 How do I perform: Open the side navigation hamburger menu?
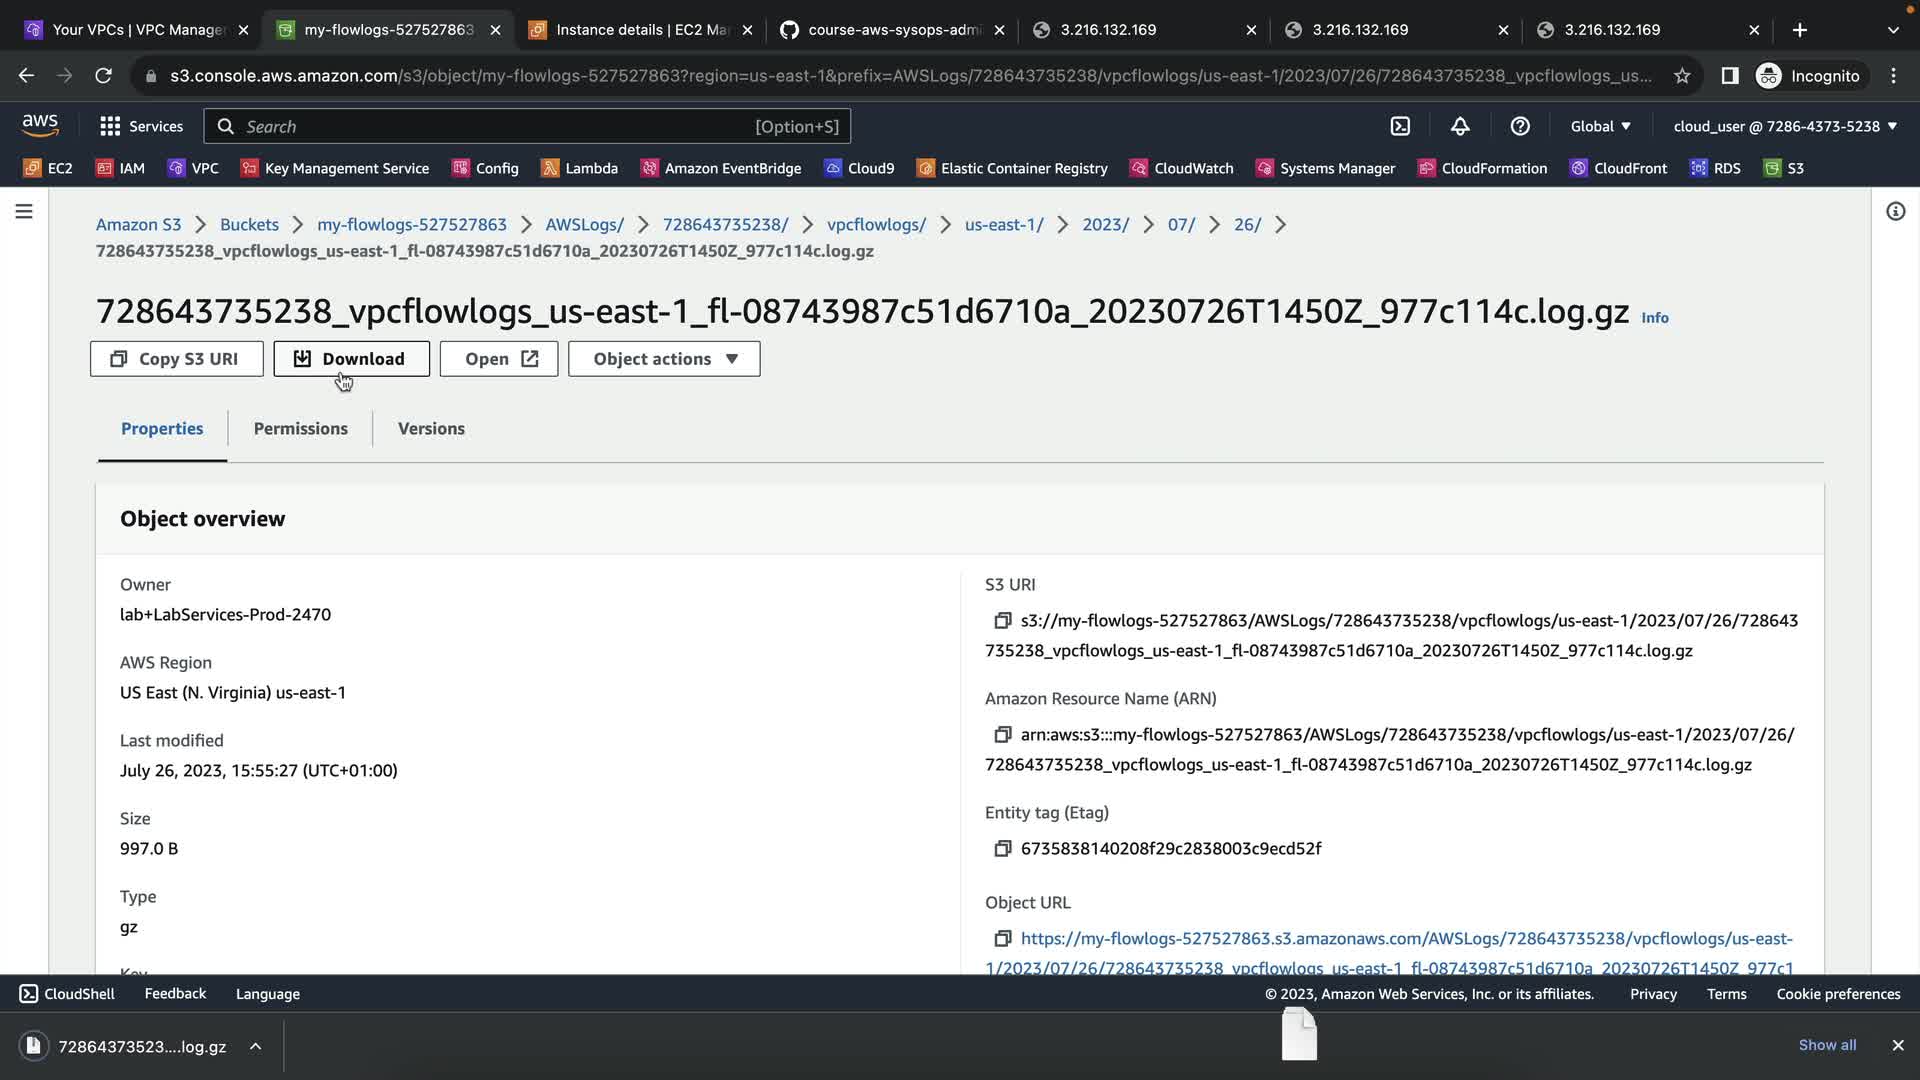click(24, 211)
